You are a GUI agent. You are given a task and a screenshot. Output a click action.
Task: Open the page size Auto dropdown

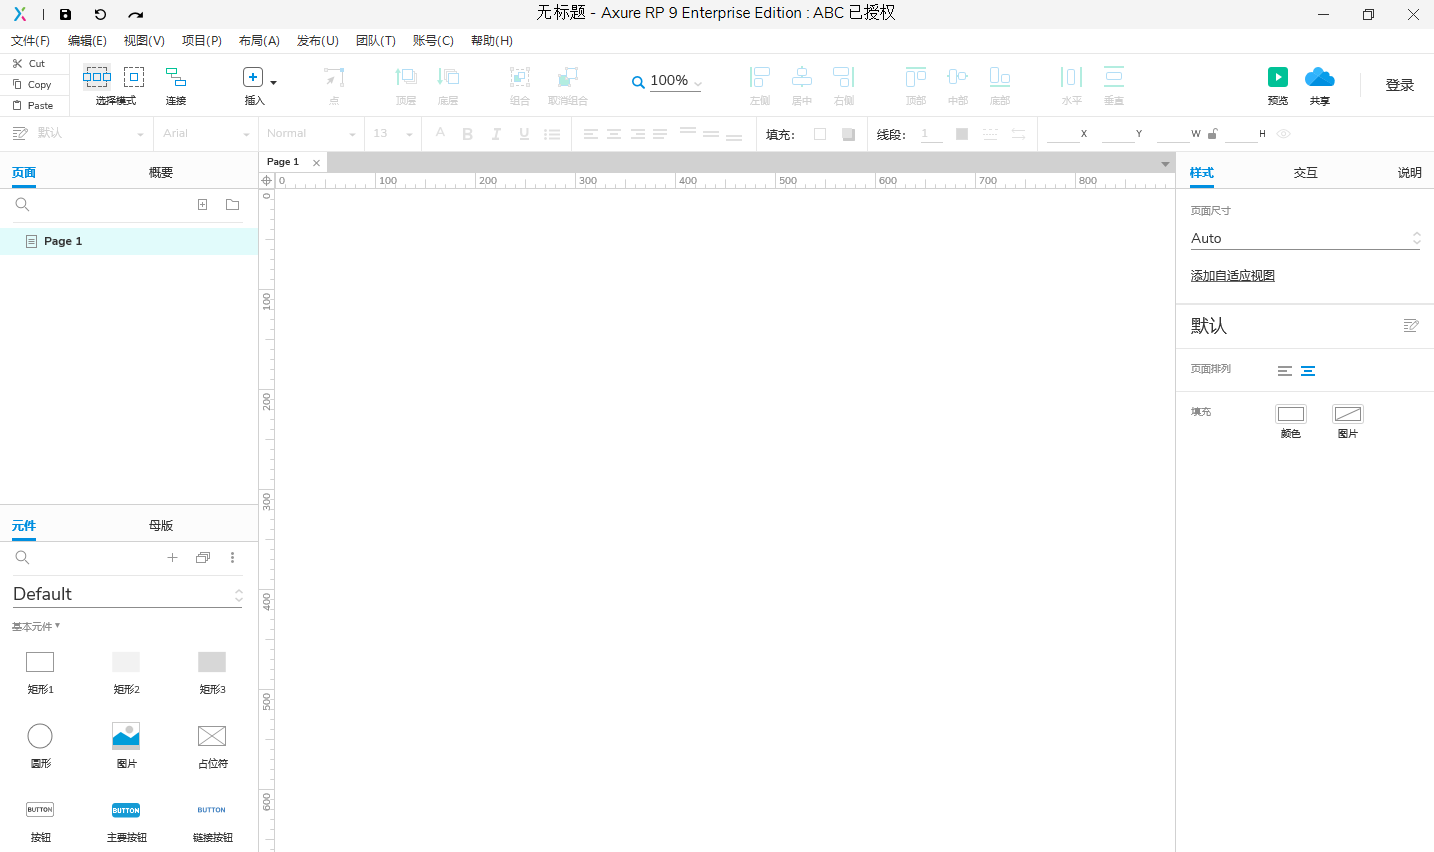tap(1304, 238)
